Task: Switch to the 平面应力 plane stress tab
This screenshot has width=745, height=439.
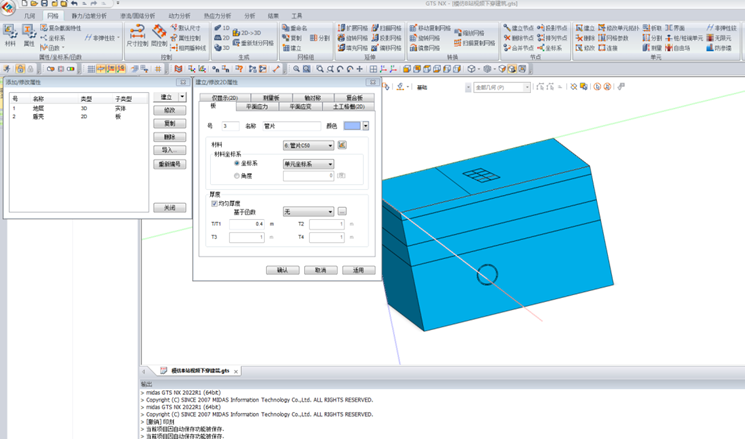Action: click(x=257, y=106)
